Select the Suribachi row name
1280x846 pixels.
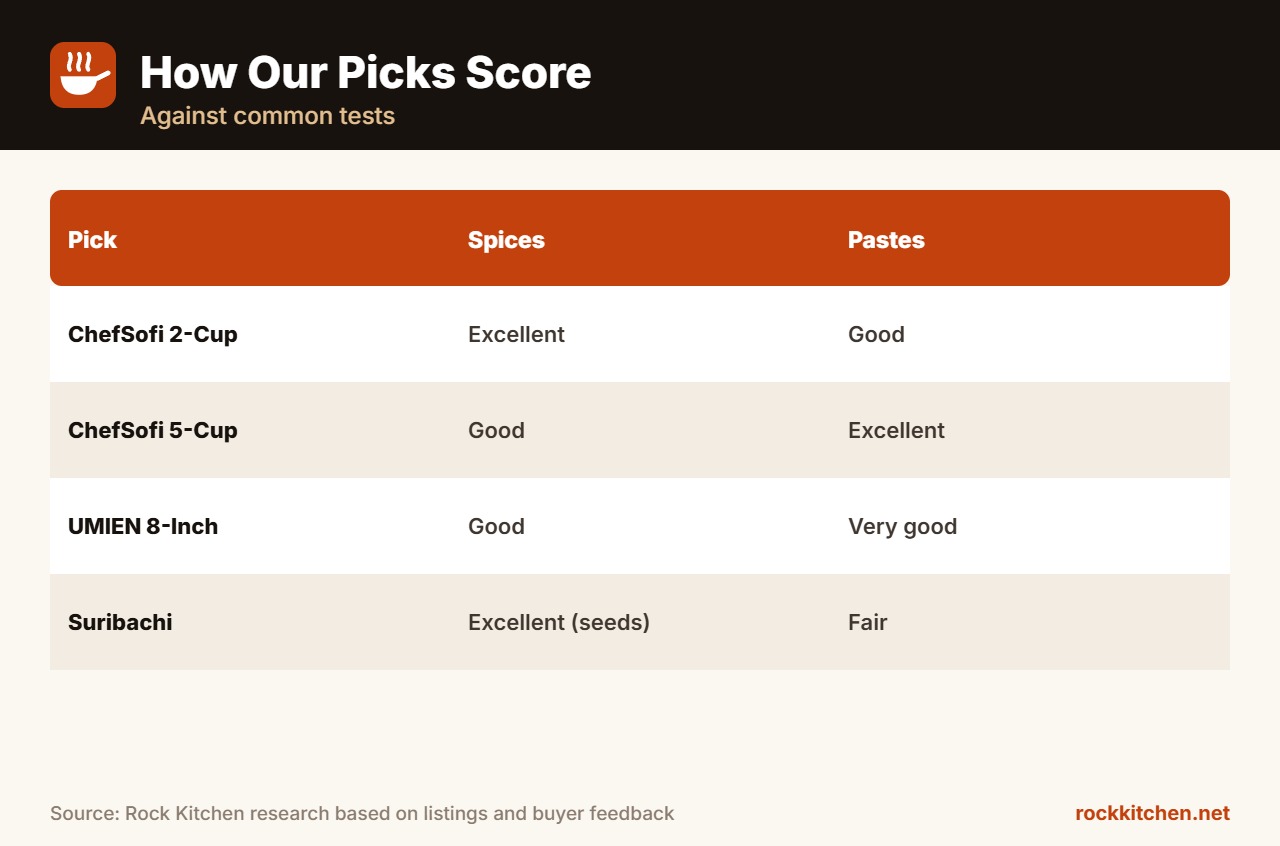point(120,622)
